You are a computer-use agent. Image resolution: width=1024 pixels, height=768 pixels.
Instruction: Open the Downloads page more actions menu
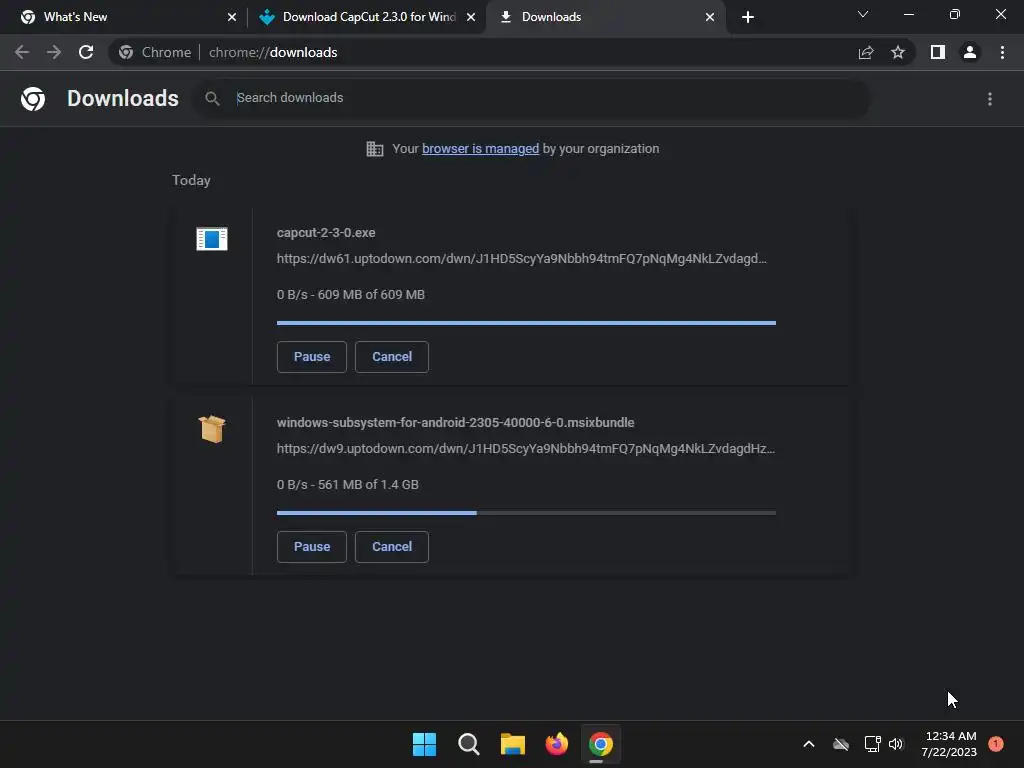coord(990,99)
